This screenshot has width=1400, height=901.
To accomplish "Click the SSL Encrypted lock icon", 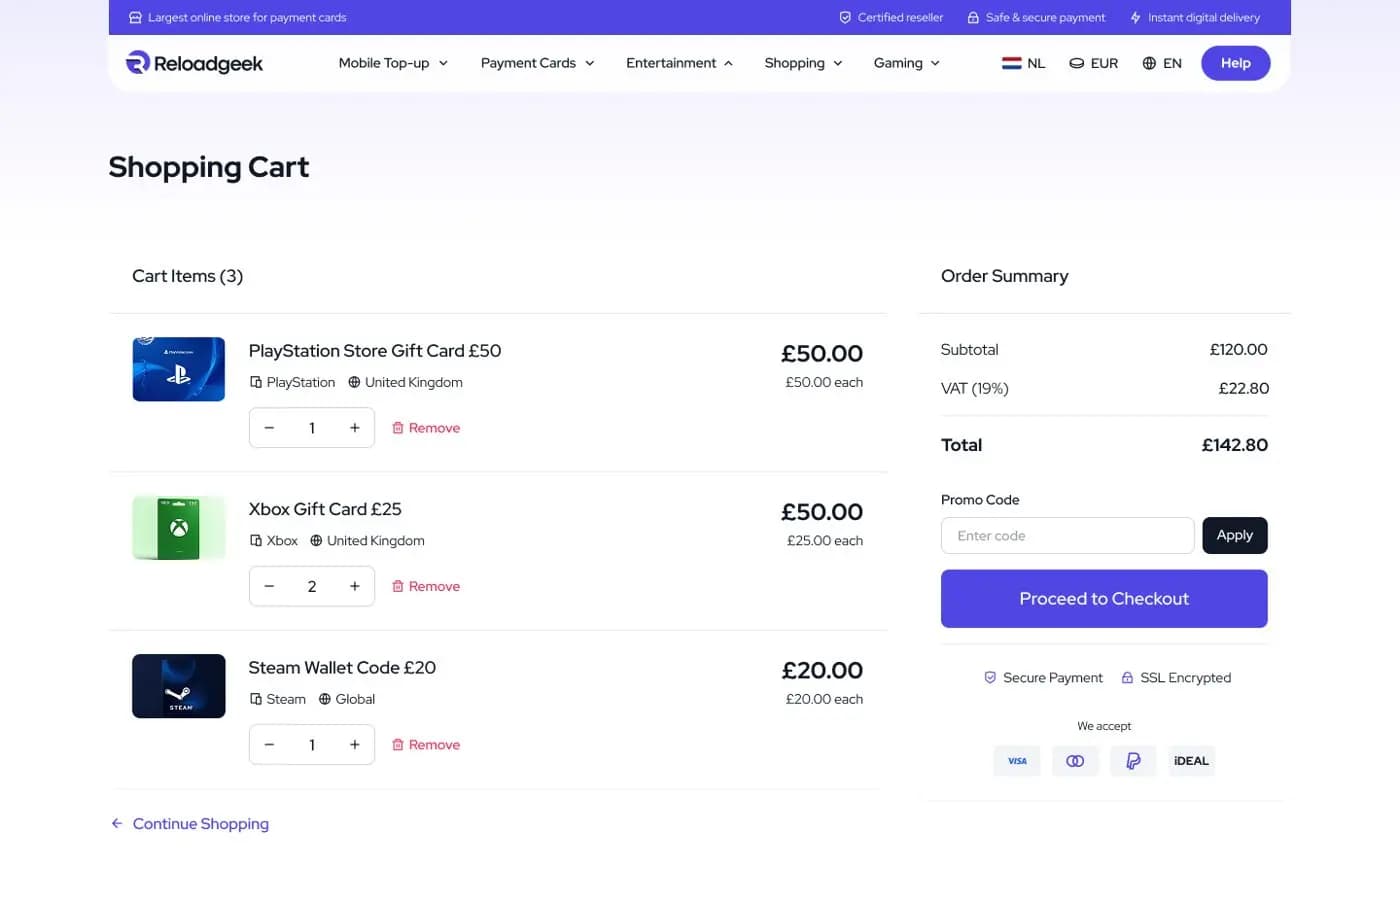I will tap(1127, 678).
